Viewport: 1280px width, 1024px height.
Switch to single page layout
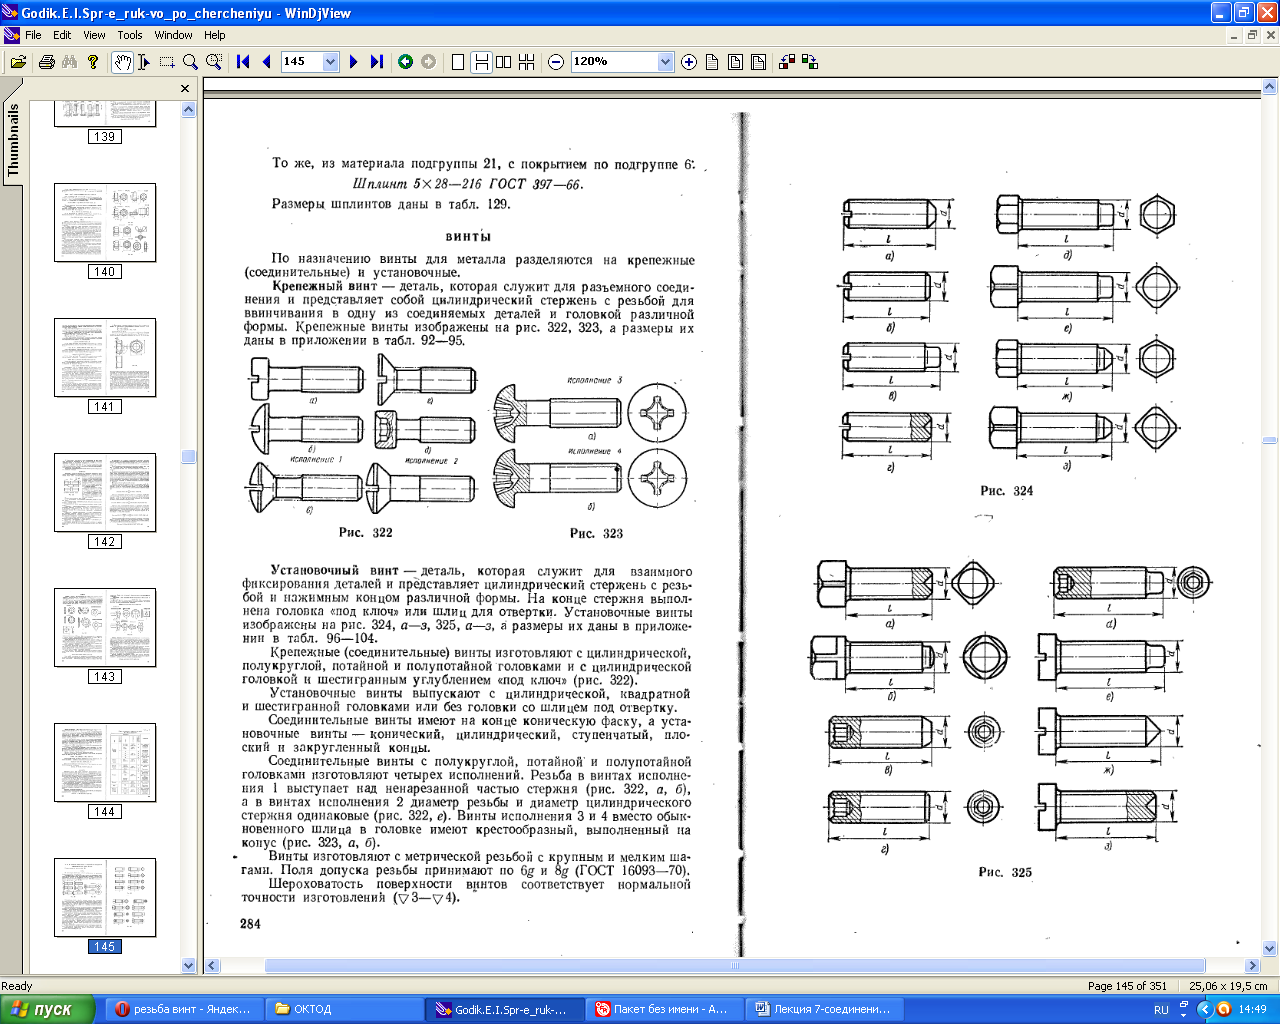point(458,62)
